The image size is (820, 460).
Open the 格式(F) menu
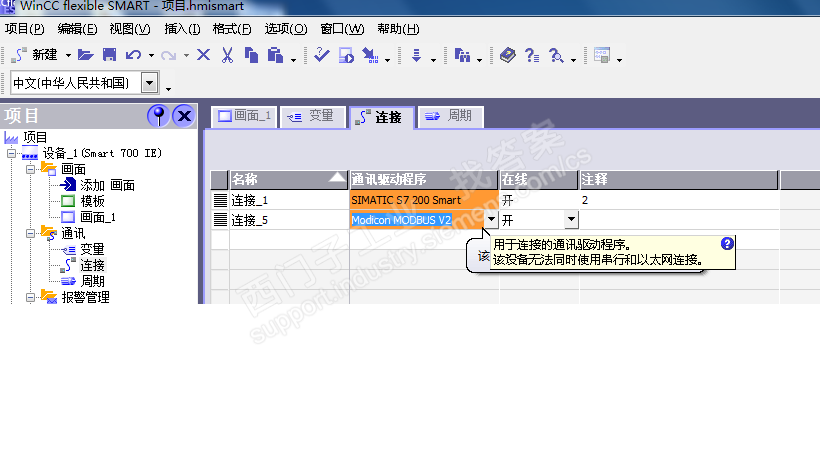pyautogui.click(x=232, y=29)
